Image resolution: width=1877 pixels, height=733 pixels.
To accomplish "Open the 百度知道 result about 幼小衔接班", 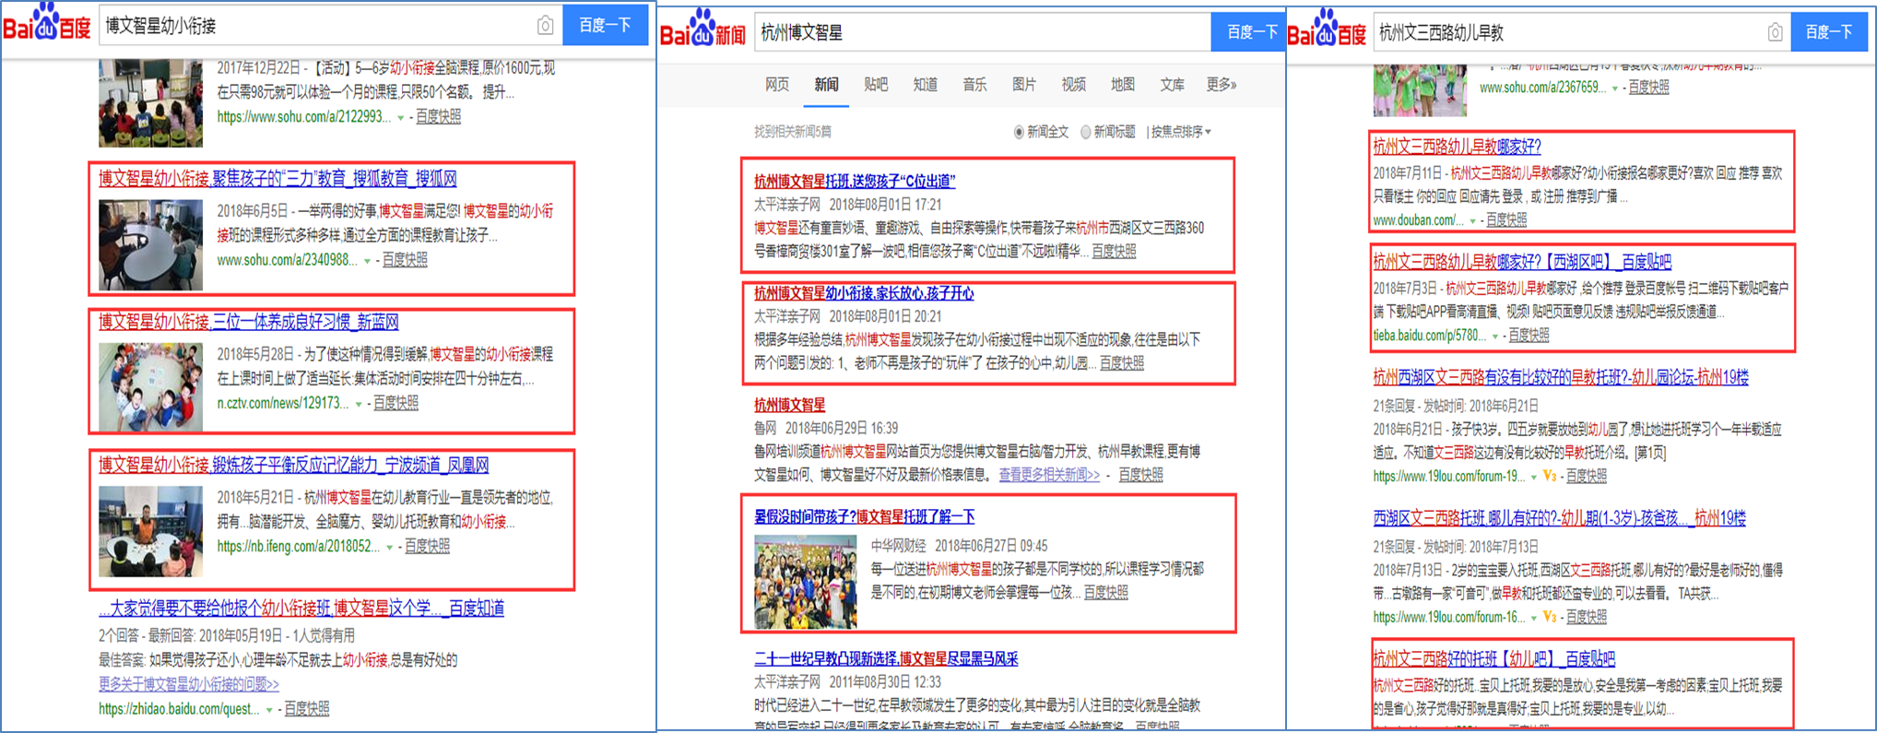I will pyautogui.click(x=301, y=608).
